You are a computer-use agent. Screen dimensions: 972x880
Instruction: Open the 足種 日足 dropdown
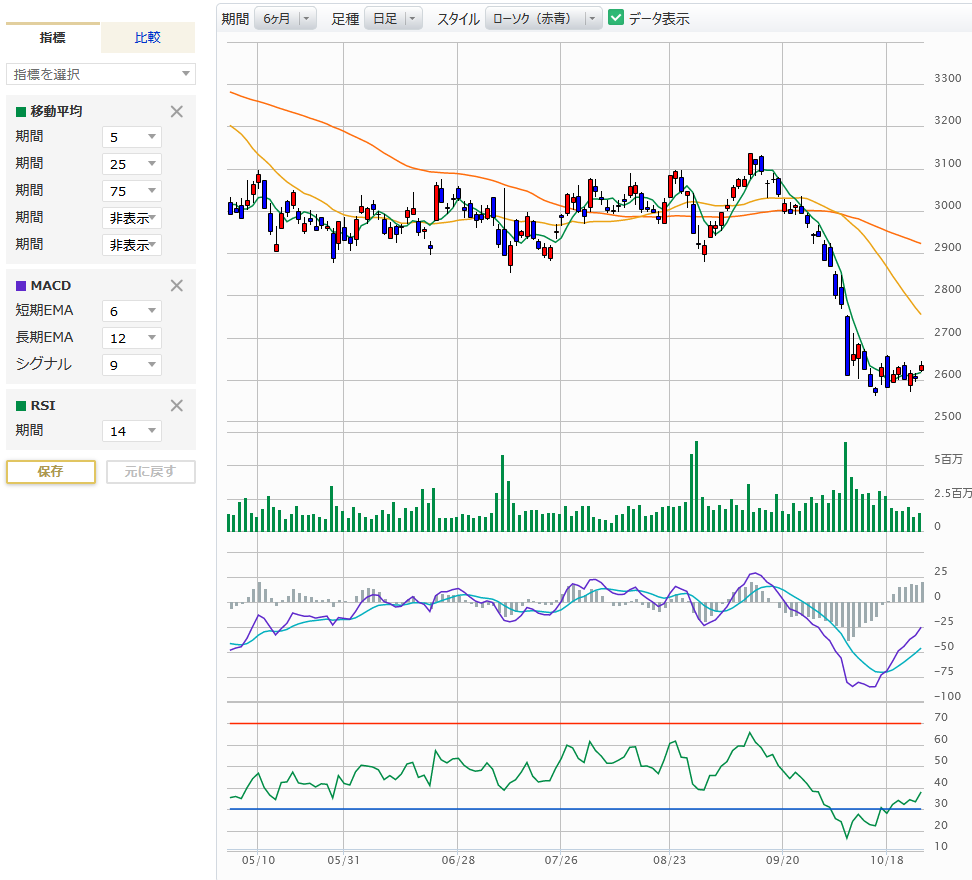click(x=393, y=19)
